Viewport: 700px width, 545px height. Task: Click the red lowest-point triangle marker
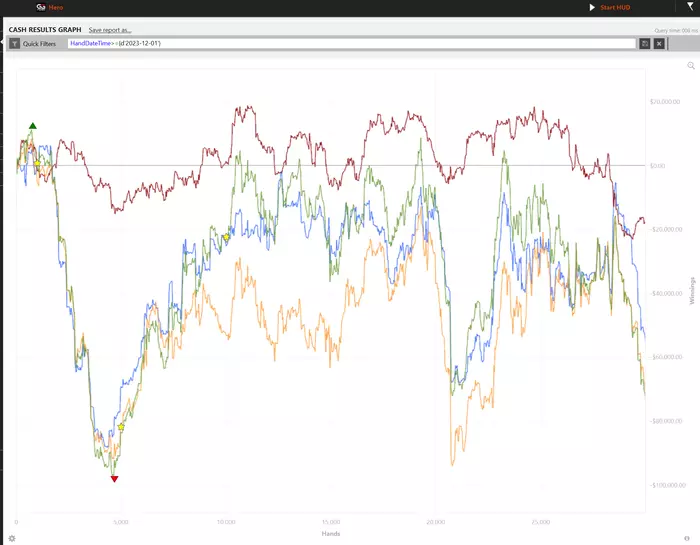[x=114, y=479]
